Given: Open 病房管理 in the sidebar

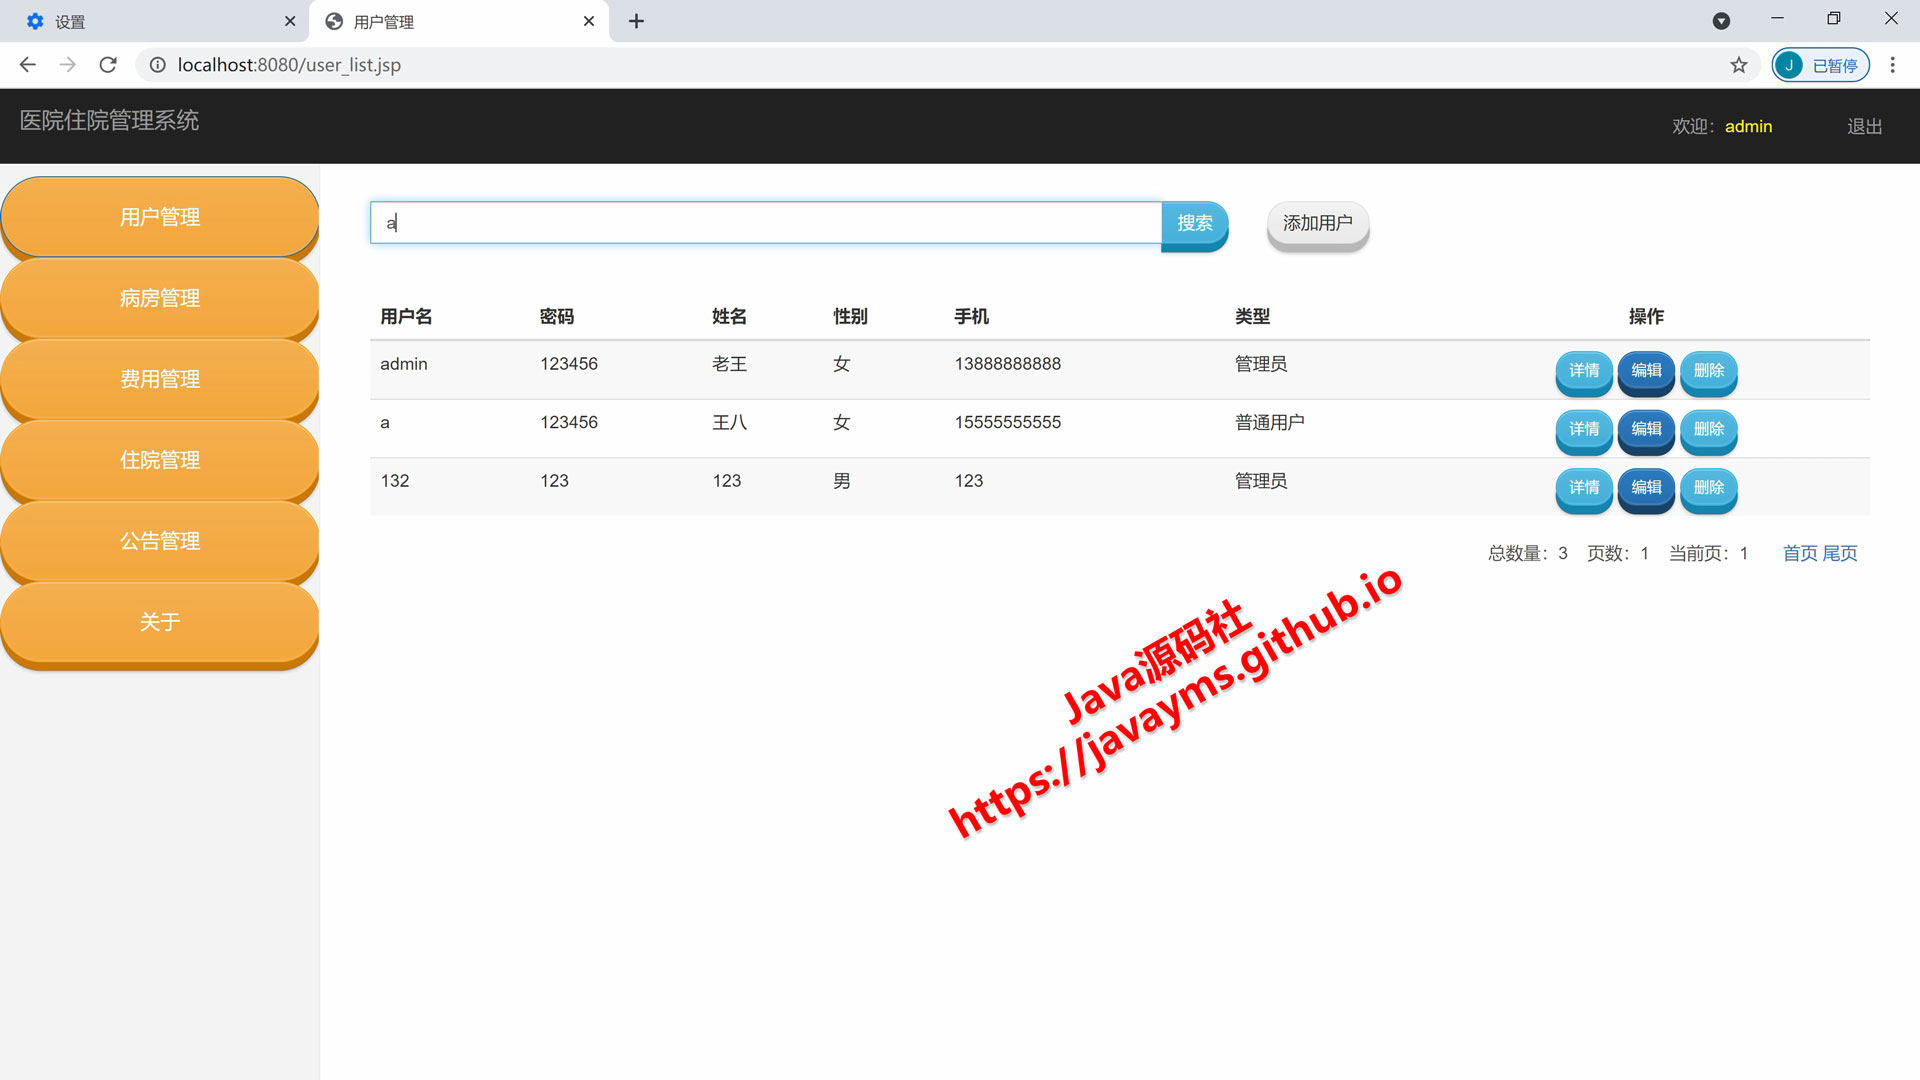Looking at the screenshot, I should pyautogui.click(x=160, y=298).
